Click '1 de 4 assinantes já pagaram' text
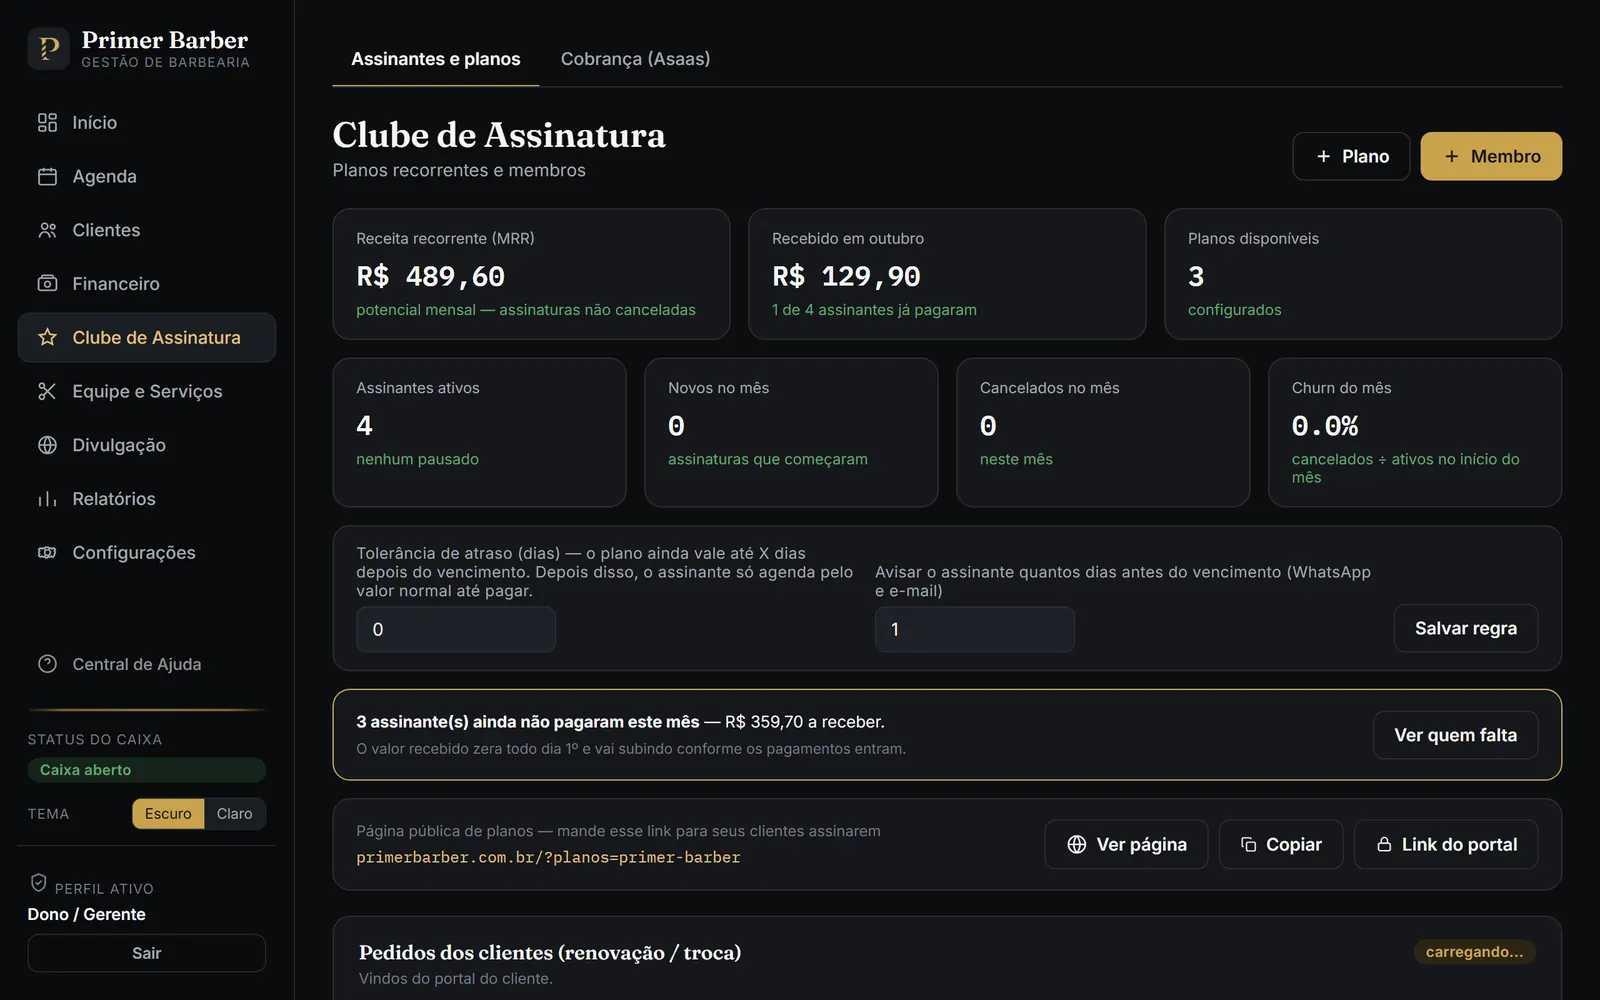 [874, 310]
